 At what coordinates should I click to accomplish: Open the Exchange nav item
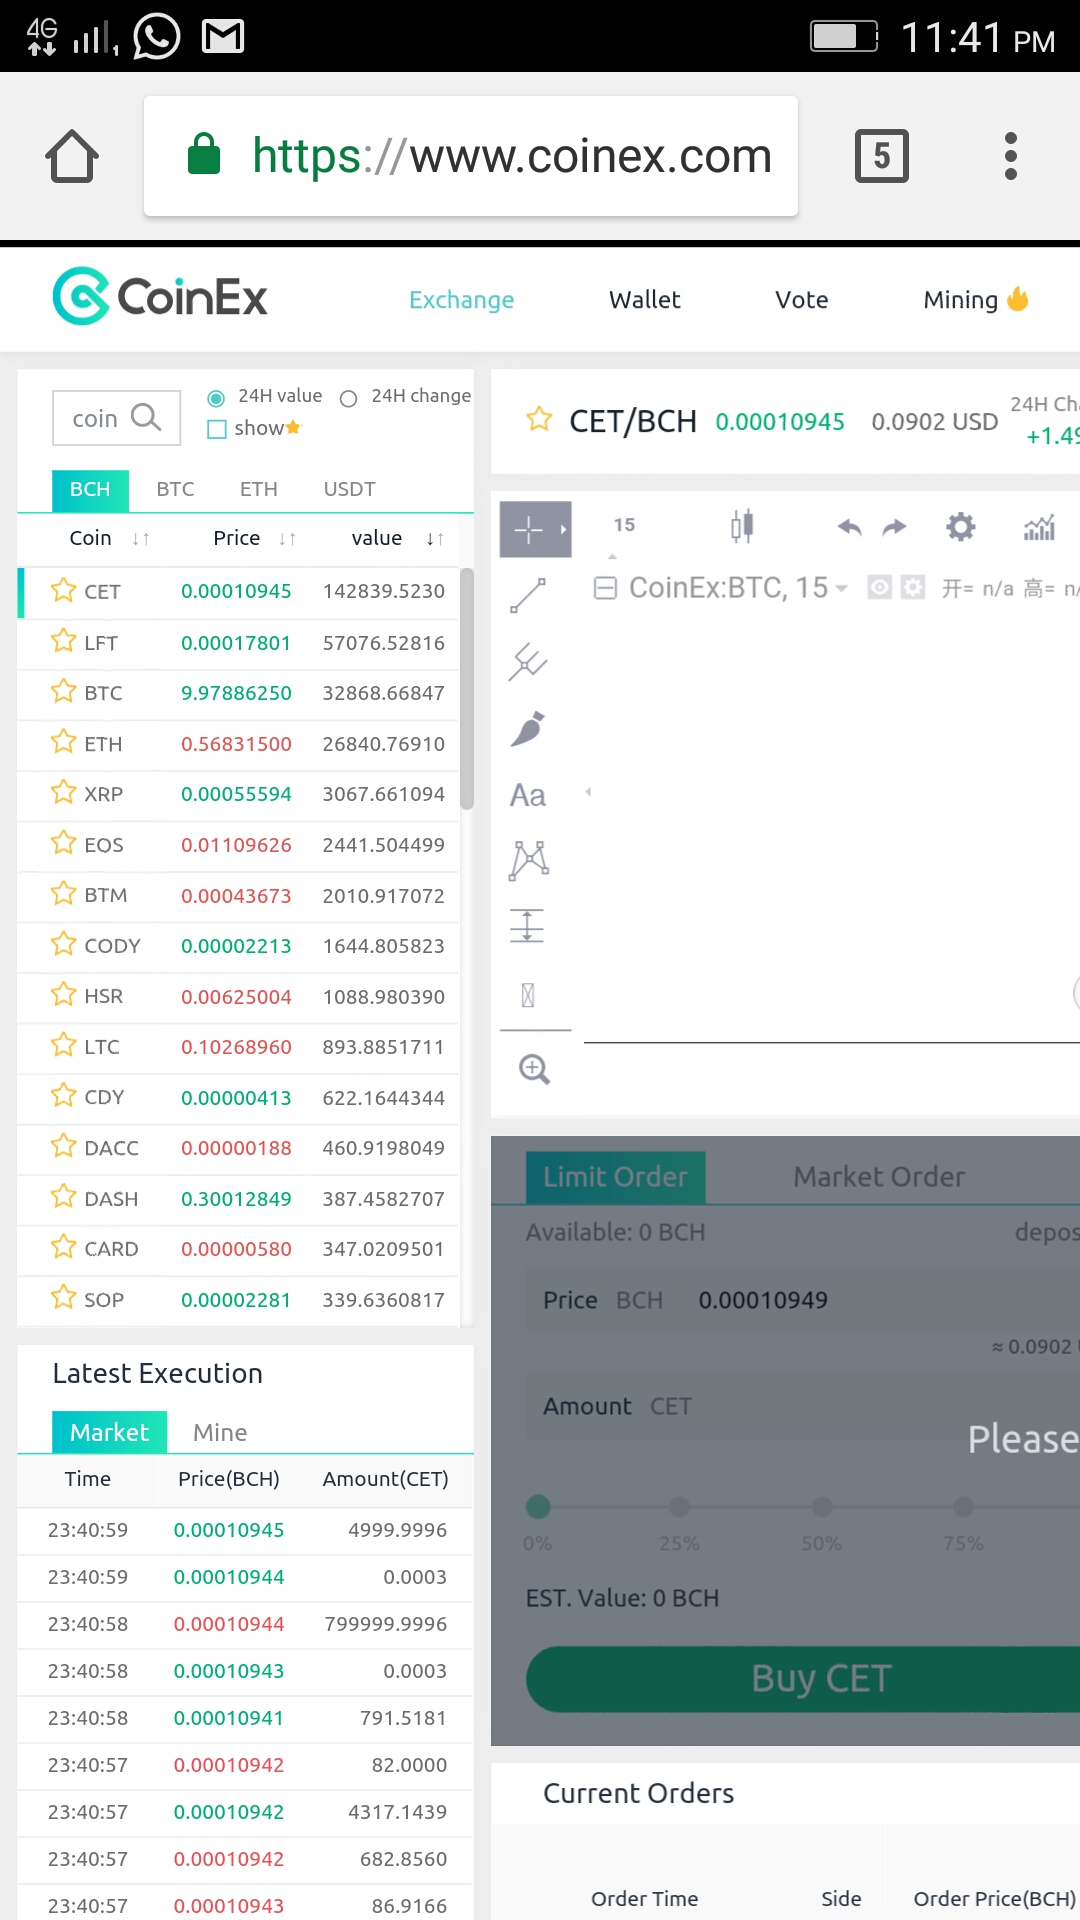coord(461,300)
